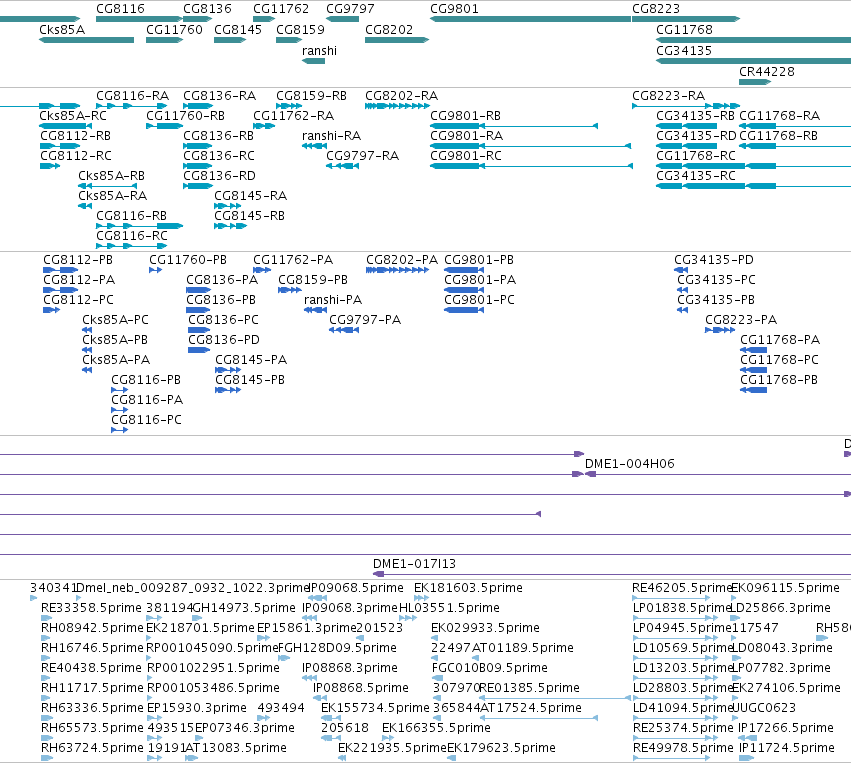Image resolution: width=851 pixels, height=763 pixels.
Task: Select the CG9801-PB protein label
Action: click(x=479, y=260)
